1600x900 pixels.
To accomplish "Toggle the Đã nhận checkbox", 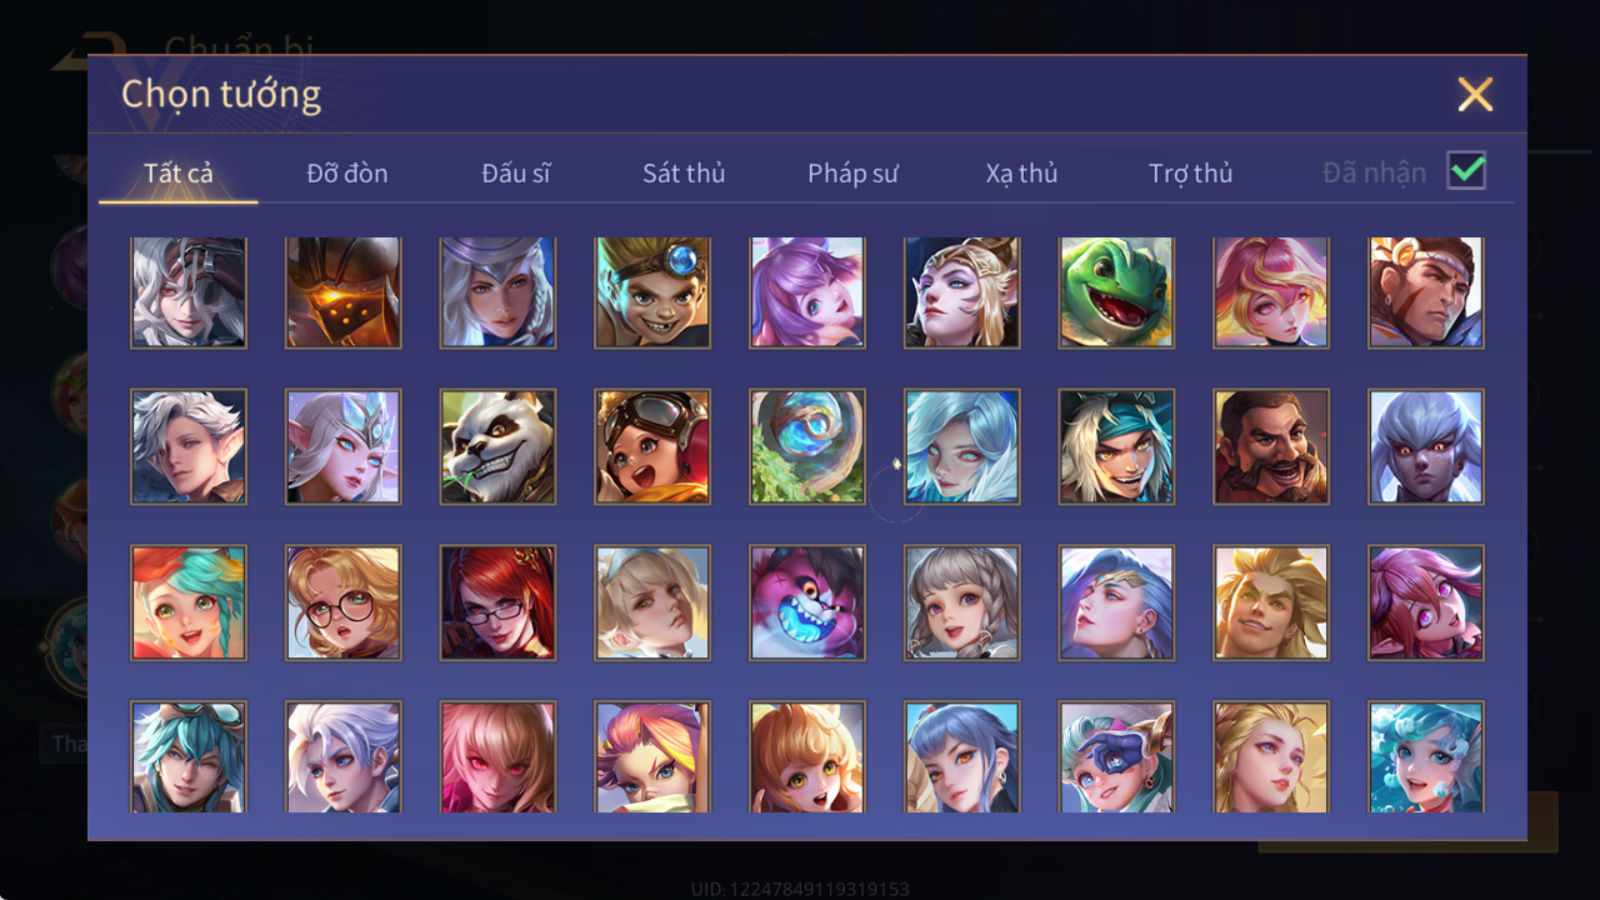I will click(x=1466, y=171).
